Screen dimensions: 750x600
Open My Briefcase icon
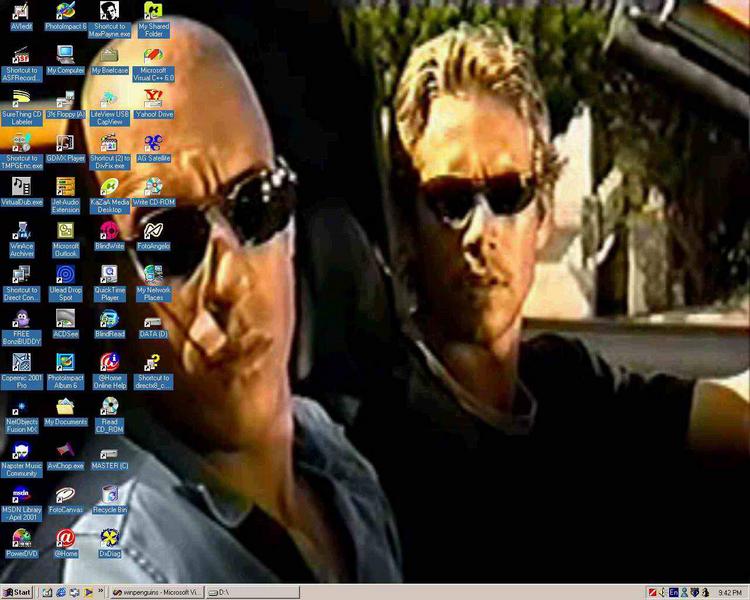point(110,60)
